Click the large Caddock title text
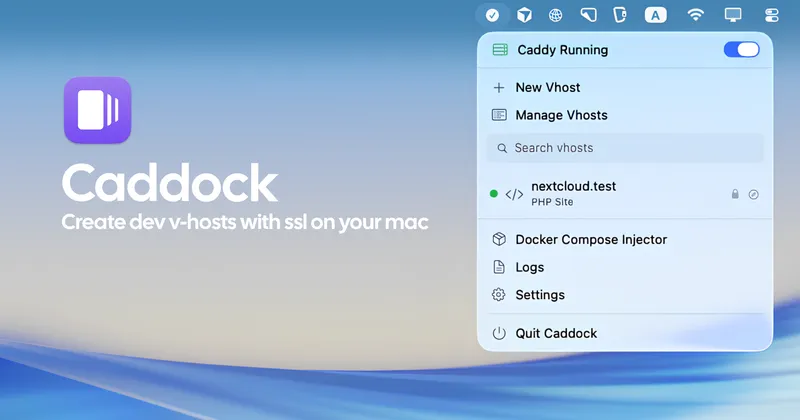This screenshot has width=800, height=420. coord(170,183)
